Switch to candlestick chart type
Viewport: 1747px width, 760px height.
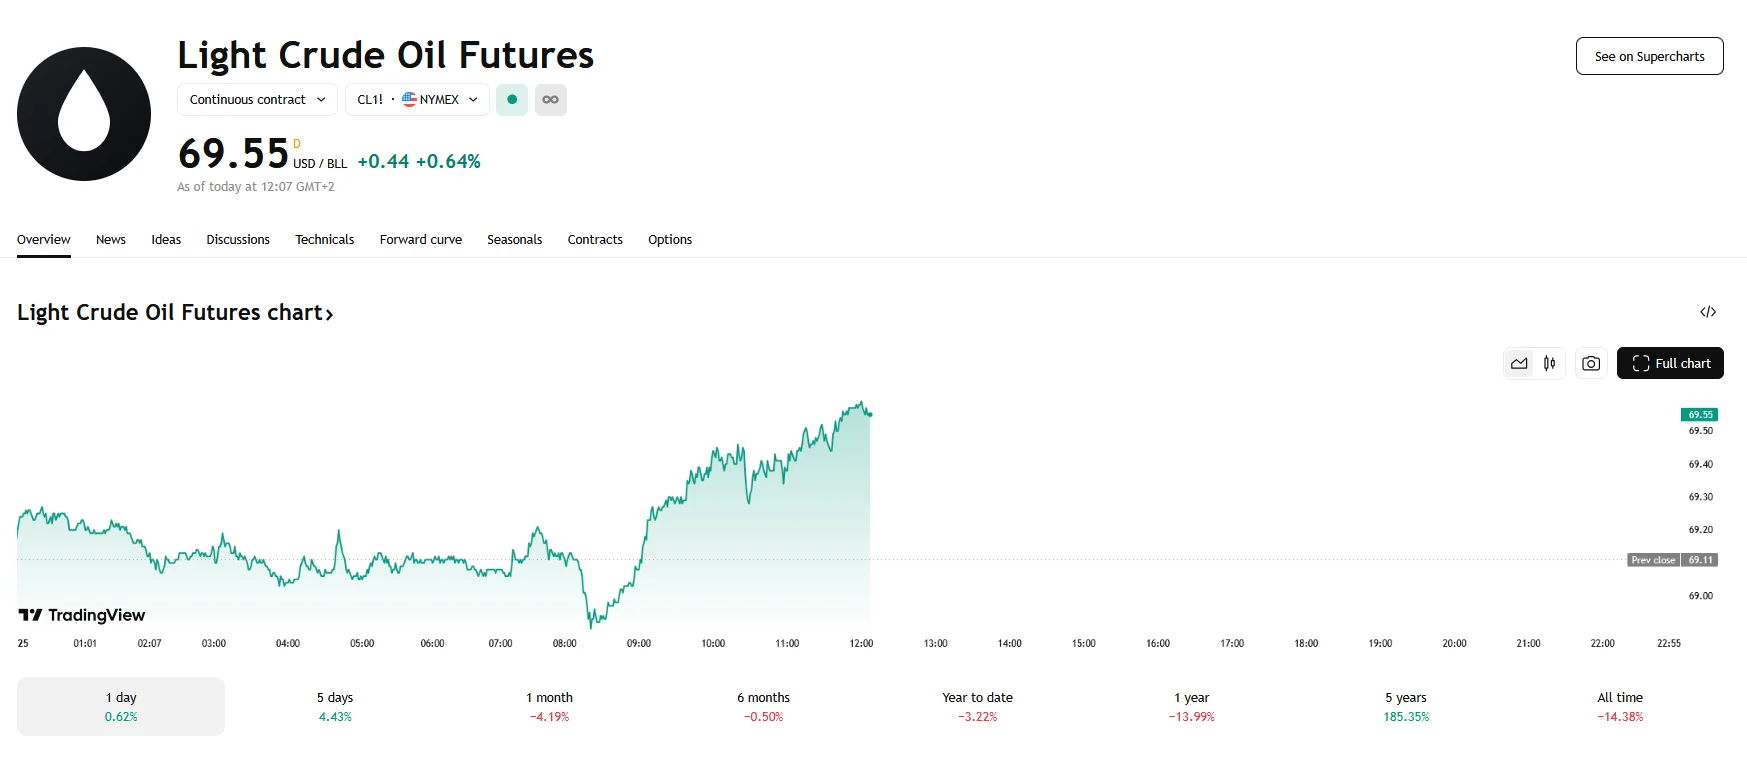1549,363
